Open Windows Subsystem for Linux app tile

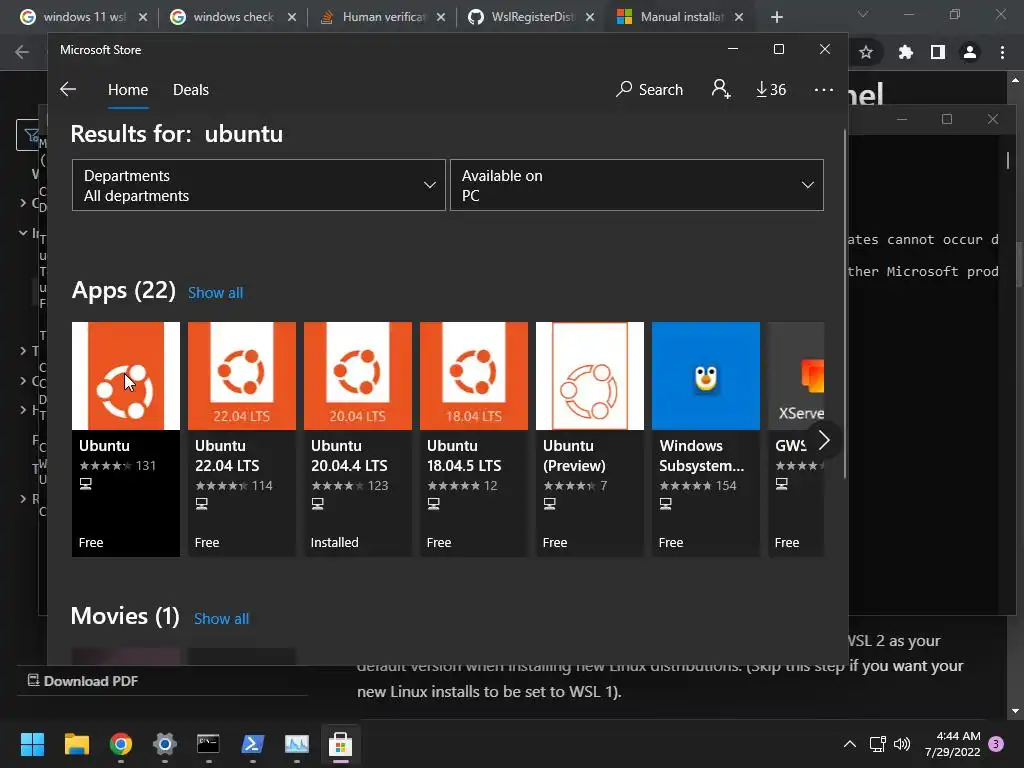(x=706, y=439)
